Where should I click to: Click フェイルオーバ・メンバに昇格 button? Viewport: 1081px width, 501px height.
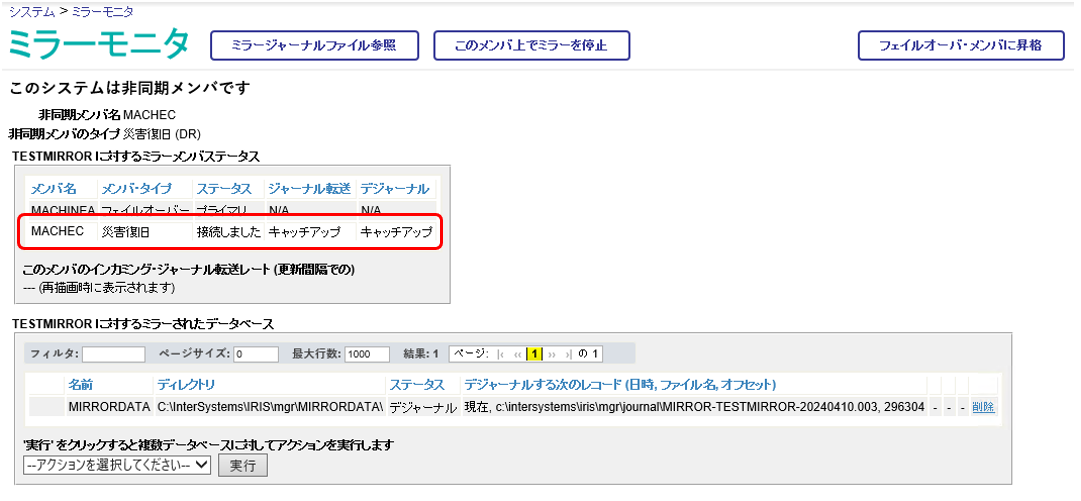click(960, 46)
